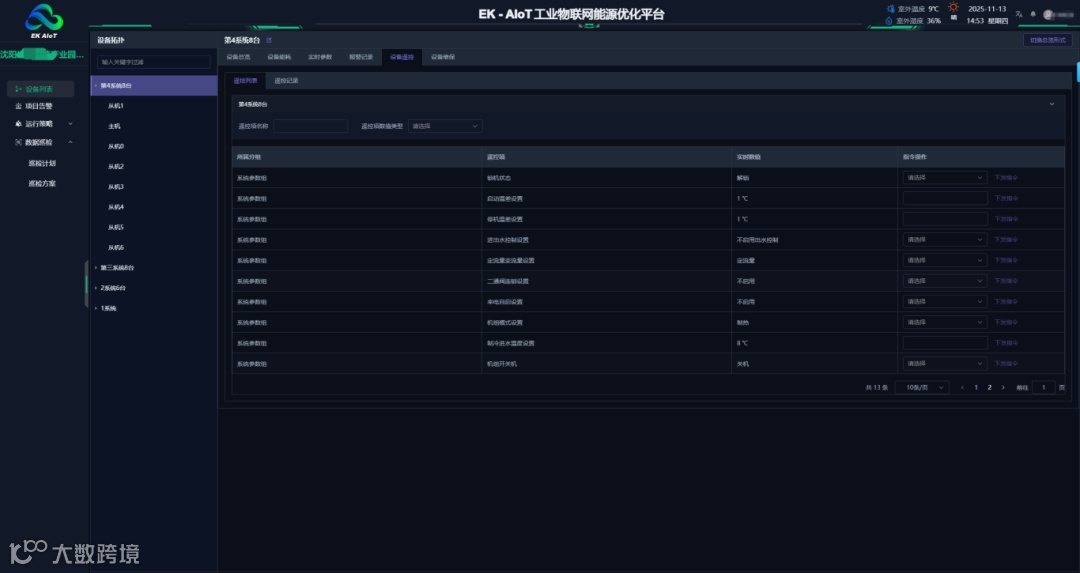Collapse the 第4系统8台 tree node
This screenshot has height=573, width=1080.
pos(96,85)
